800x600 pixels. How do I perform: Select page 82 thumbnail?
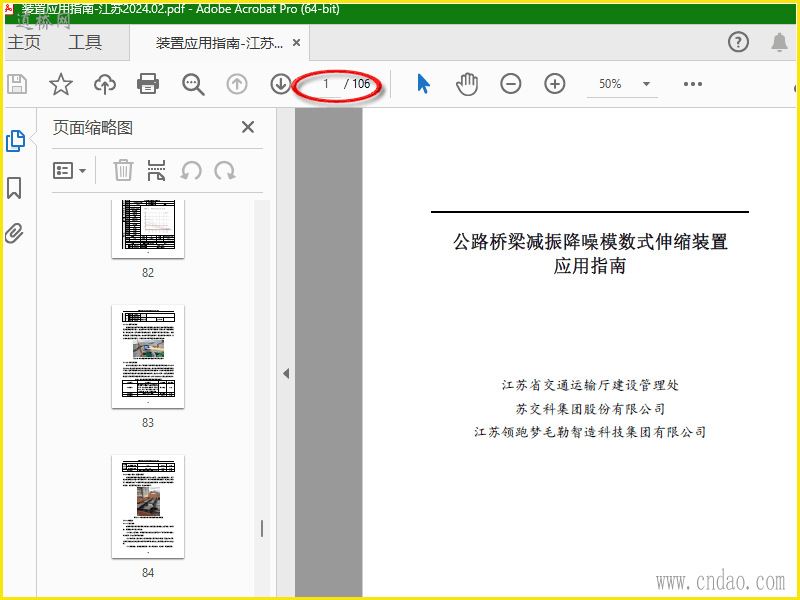click(148, 229)
